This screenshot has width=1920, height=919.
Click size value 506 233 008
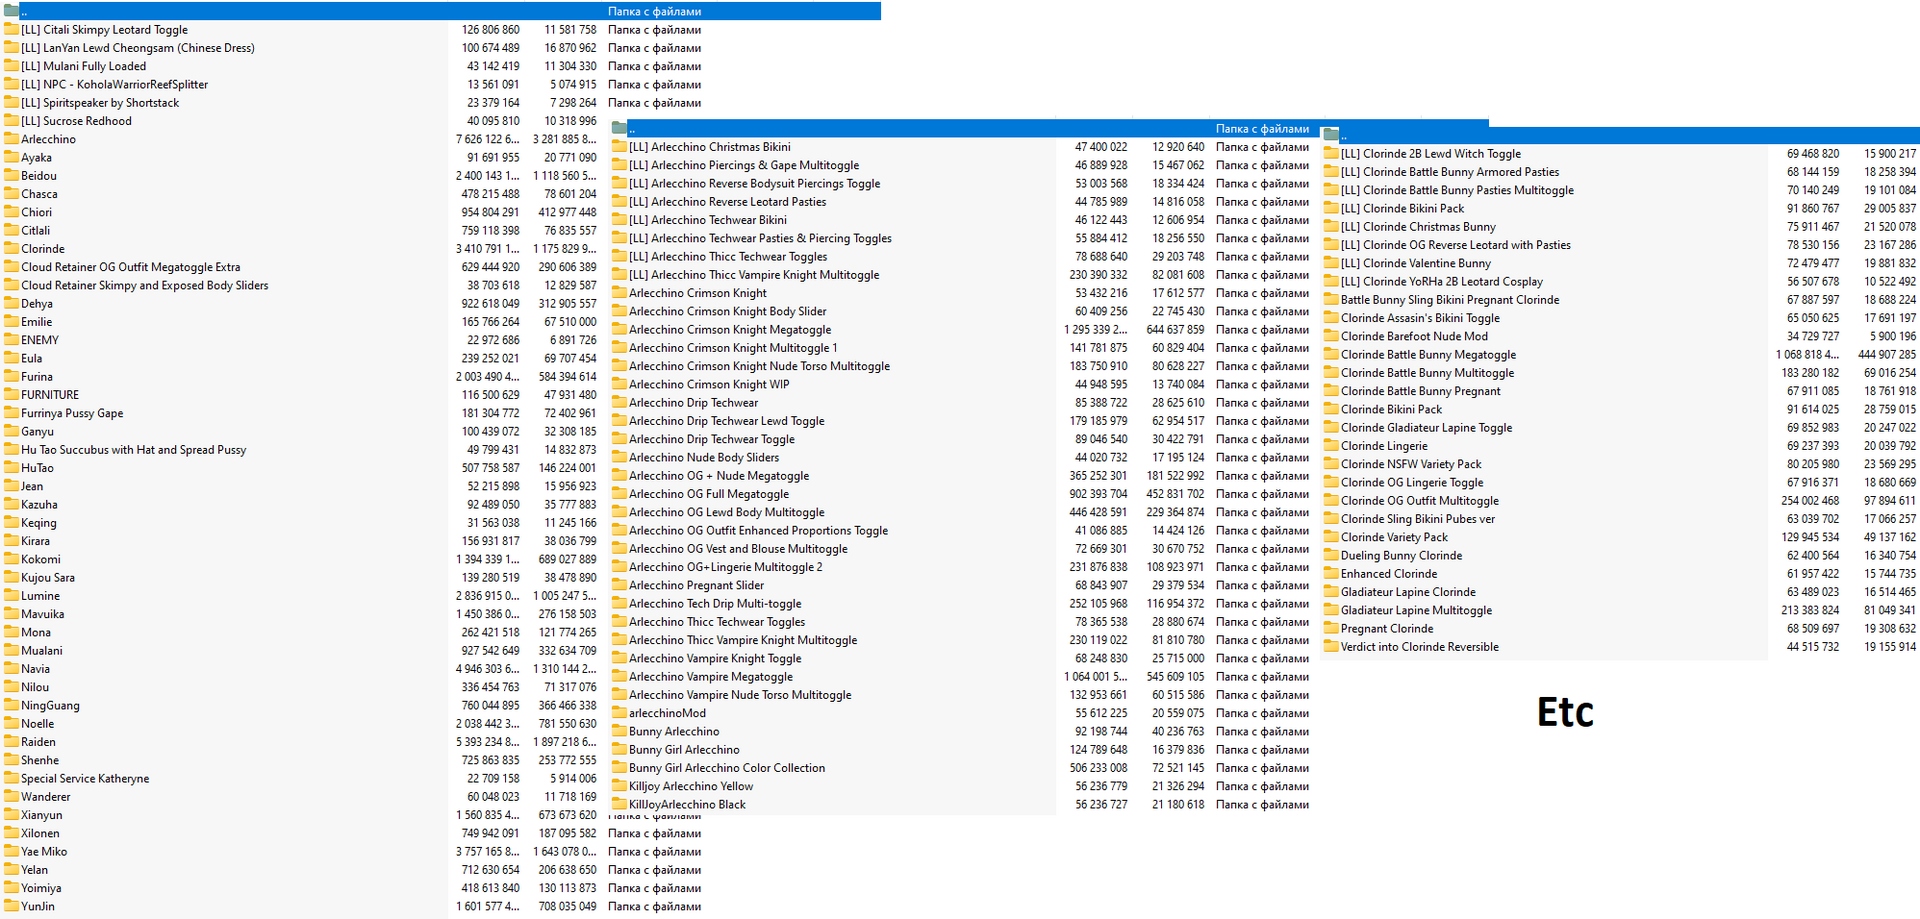1098,768
